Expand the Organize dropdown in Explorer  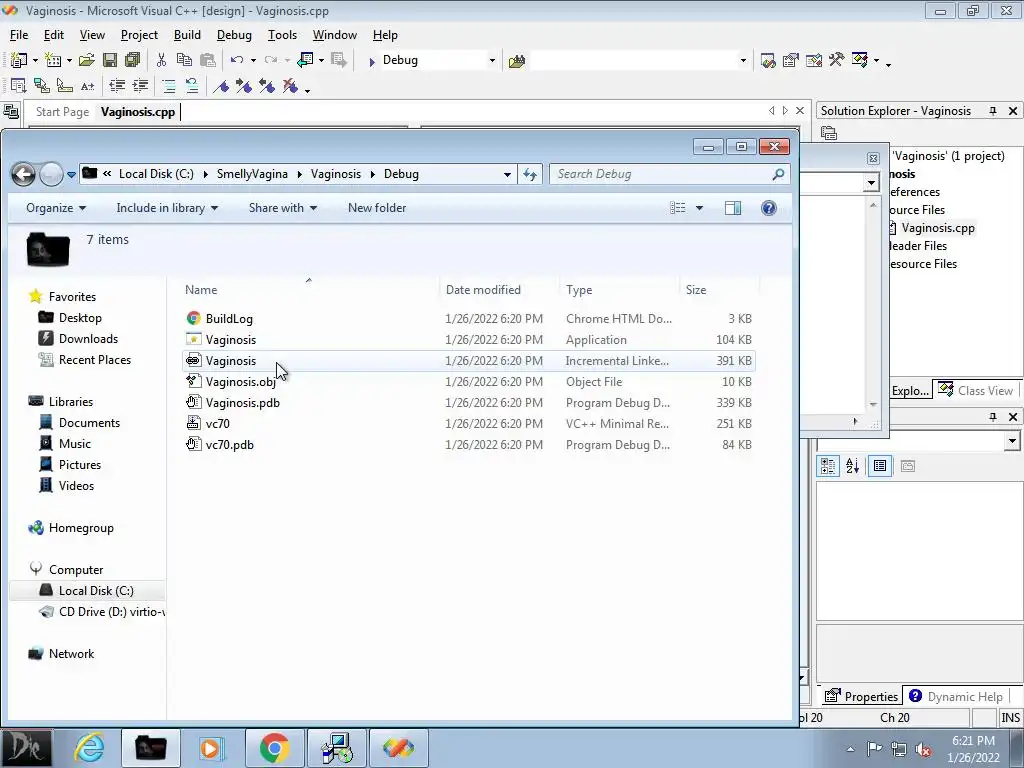(56, 208)
